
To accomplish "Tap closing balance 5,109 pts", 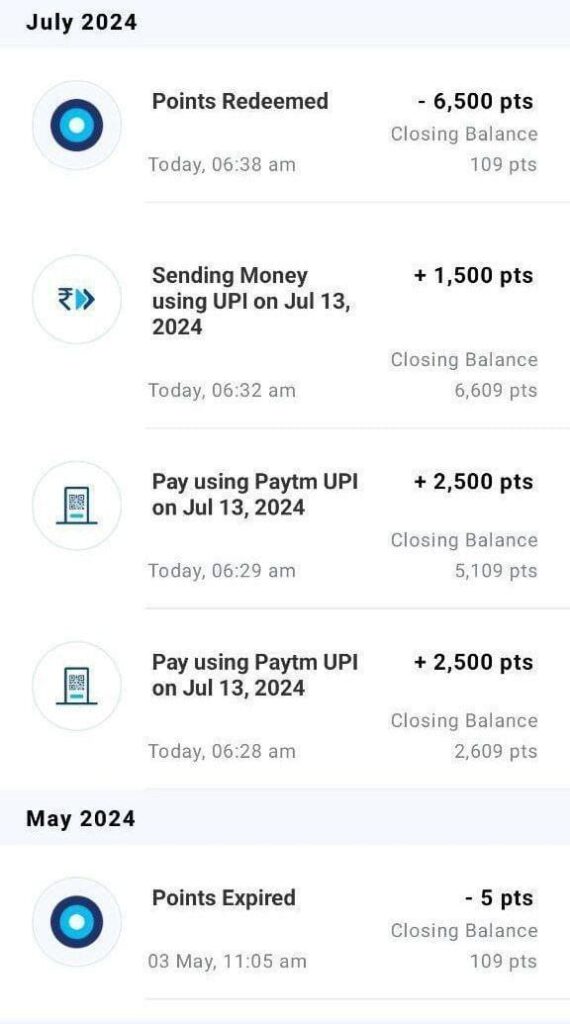I will pos(496,571).
